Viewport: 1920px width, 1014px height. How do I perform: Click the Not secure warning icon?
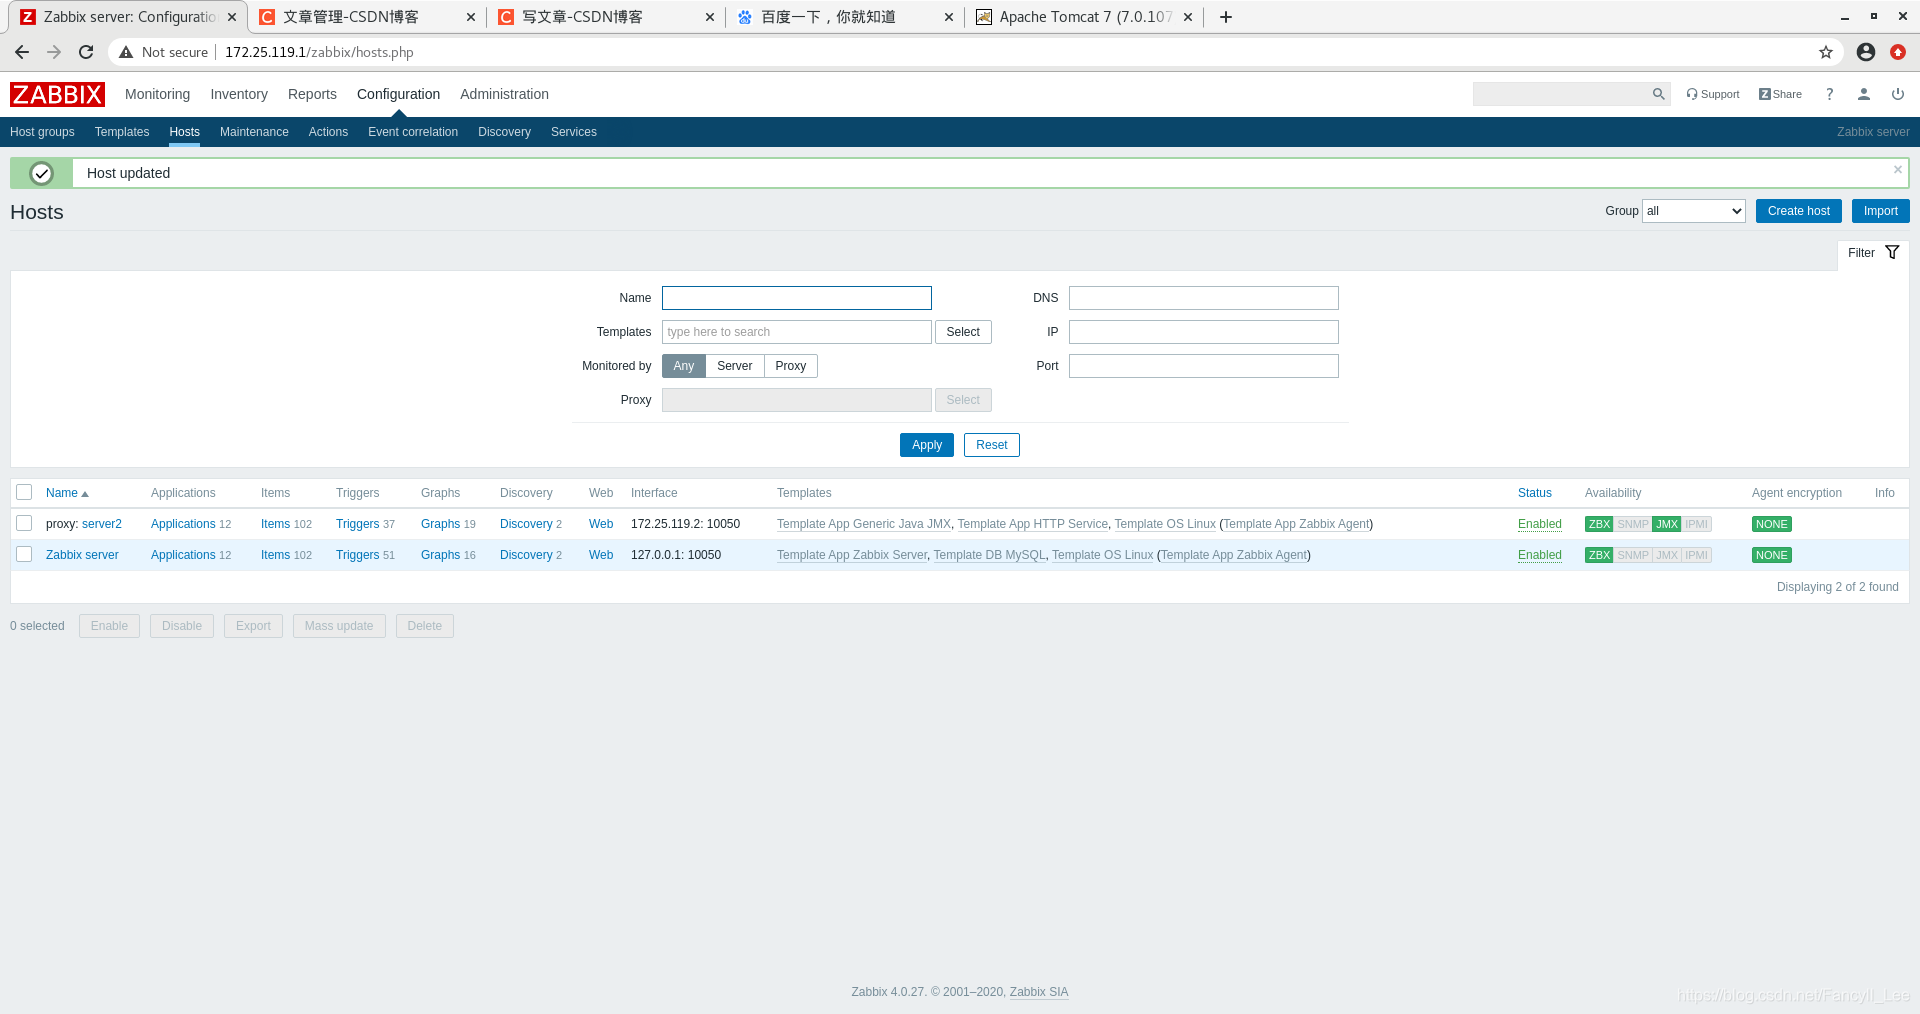[x=126, y=52]
